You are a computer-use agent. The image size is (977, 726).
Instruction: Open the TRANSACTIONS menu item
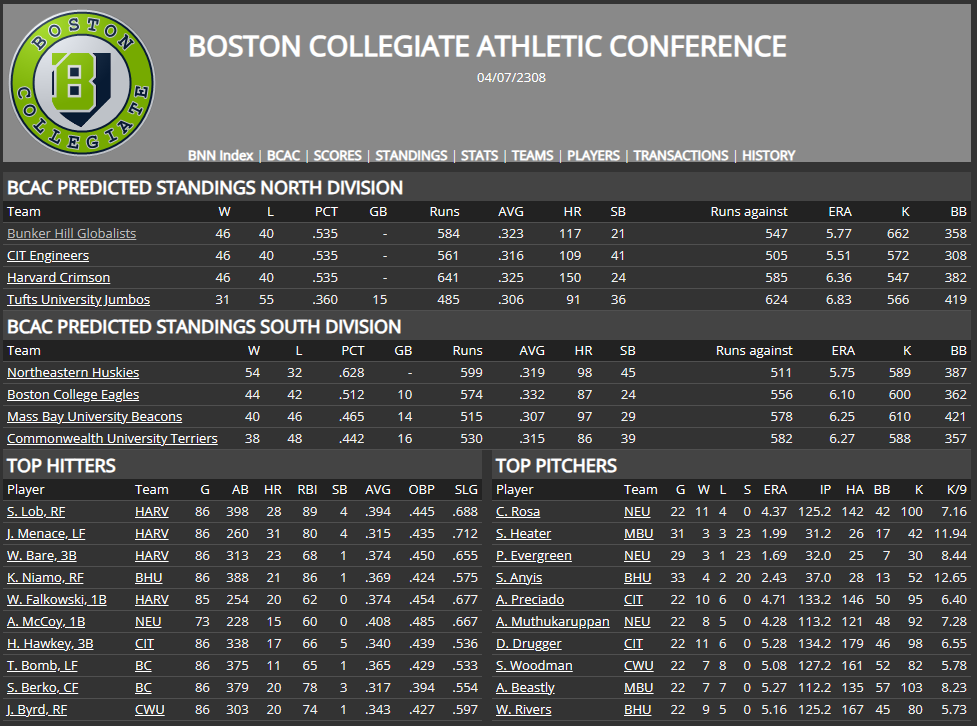[681, 155]
